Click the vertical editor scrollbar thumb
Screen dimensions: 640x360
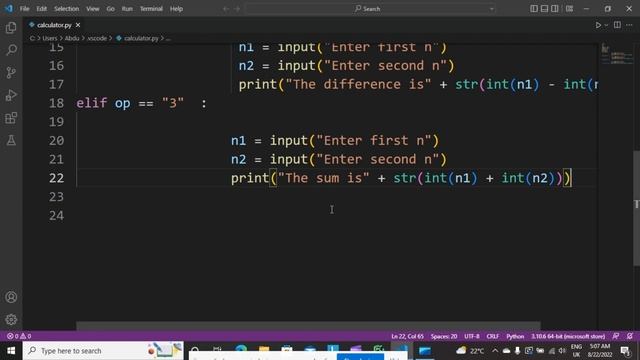click(x=636, y=208)
